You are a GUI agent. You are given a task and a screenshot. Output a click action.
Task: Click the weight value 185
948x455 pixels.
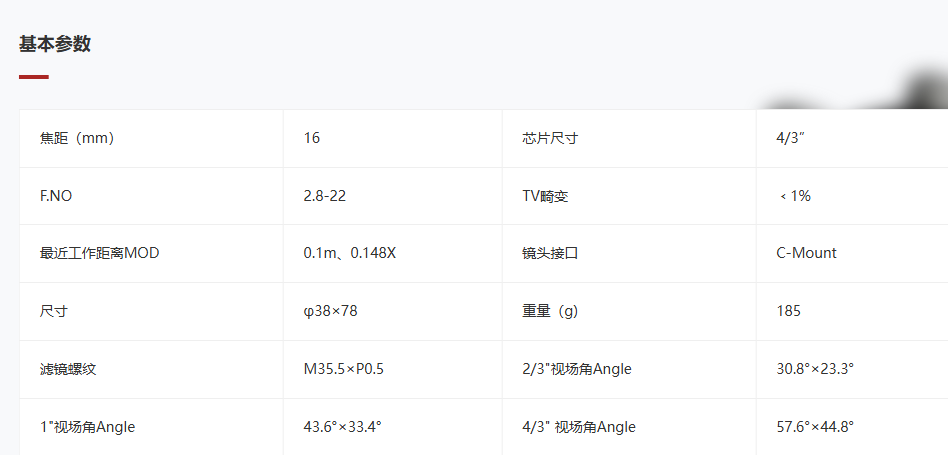click(788, 311)
